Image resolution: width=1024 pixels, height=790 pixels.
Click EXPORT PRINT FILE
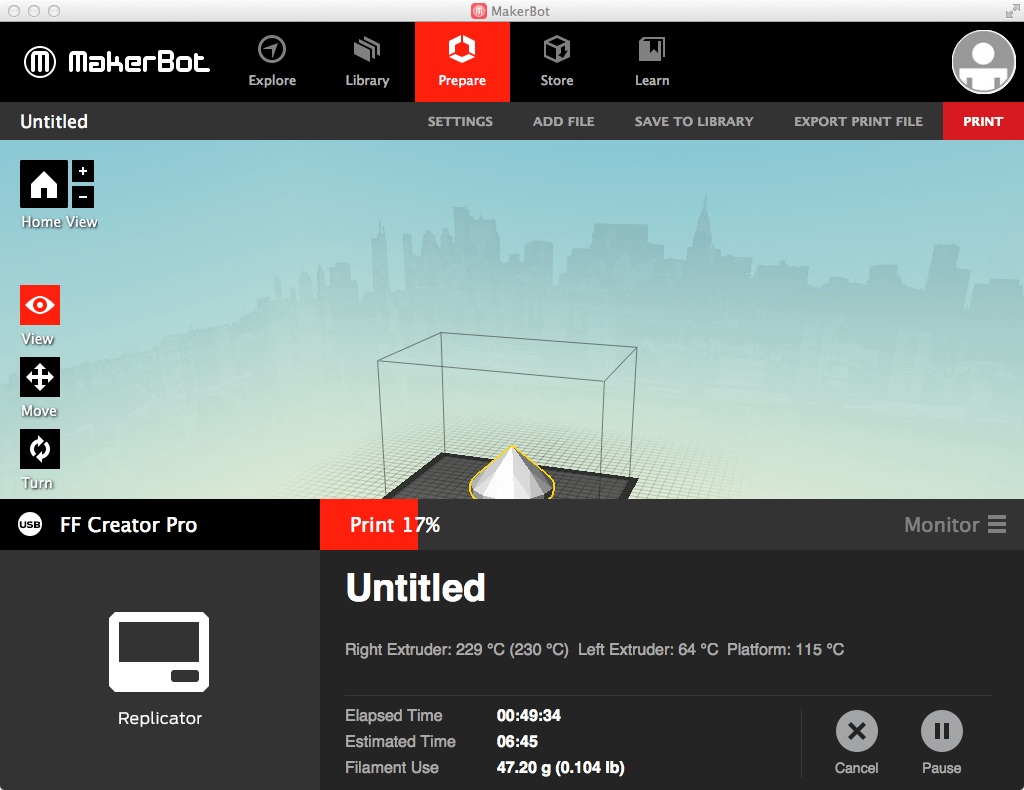point(858,121)
